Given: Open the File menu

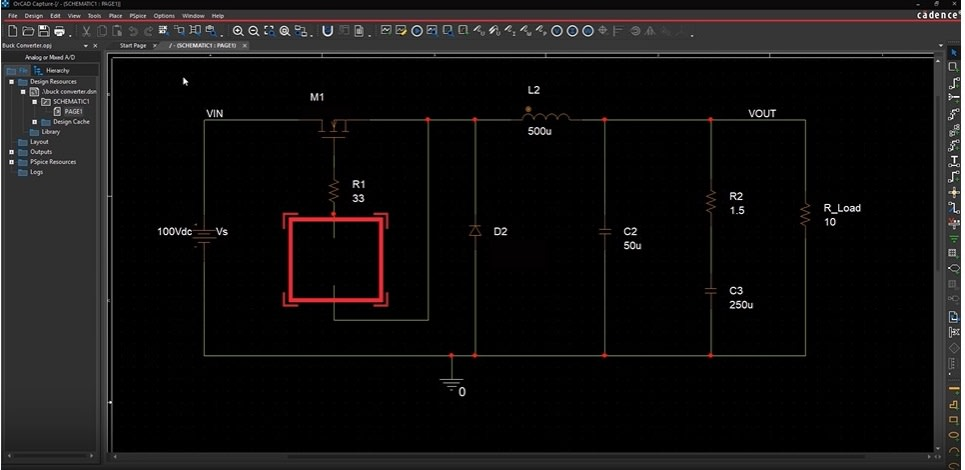Looking at the screenshot, I should 13,15.
